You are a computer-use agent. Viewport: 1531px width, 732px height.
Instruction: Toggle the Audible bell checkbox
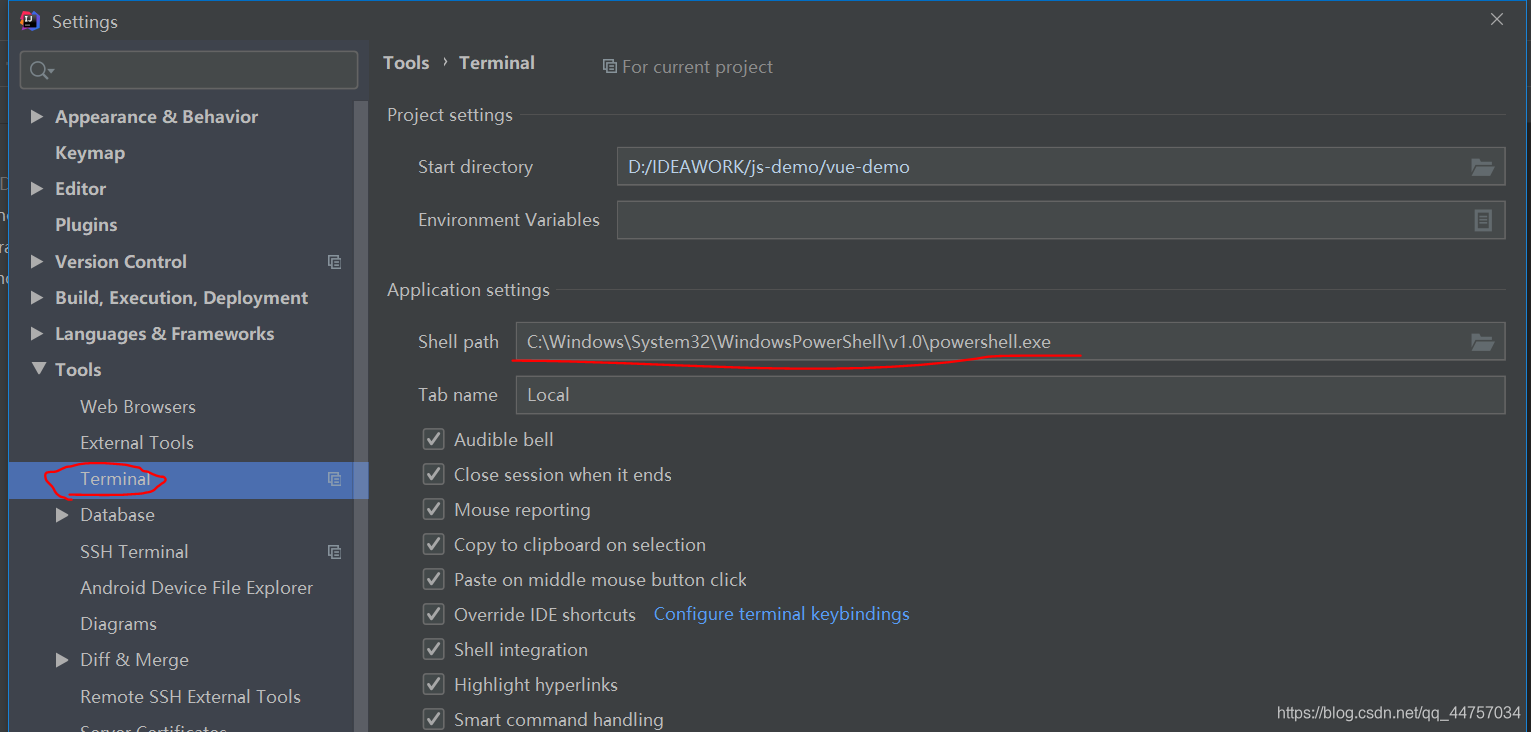pos(433,439)
